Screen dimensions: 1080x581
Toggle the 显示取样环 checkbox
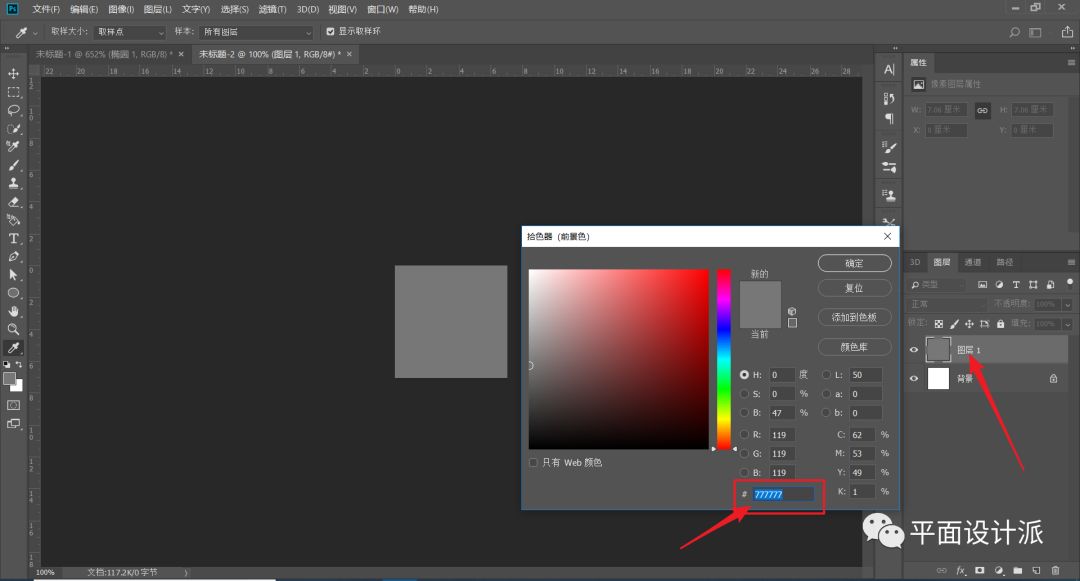[x=331, y=32]
